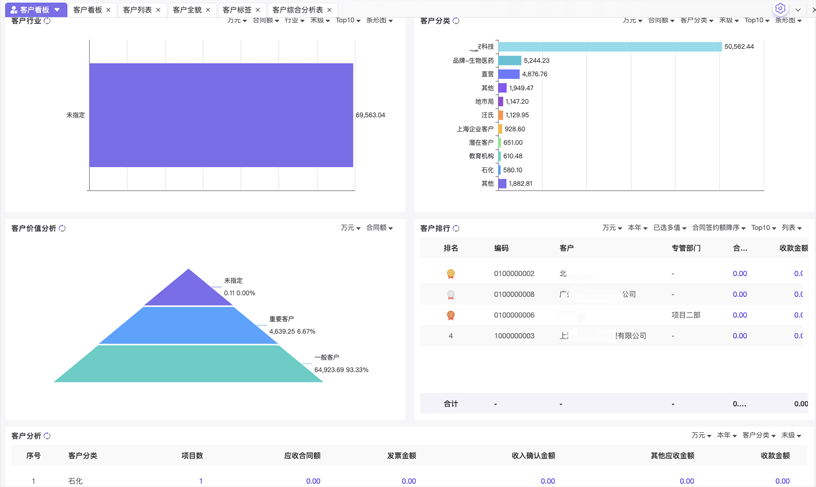This screenshot has width=816, height=487.
Task: Click the 0.00 contract value for customer 0100000002
Action: tap(739, 273)
